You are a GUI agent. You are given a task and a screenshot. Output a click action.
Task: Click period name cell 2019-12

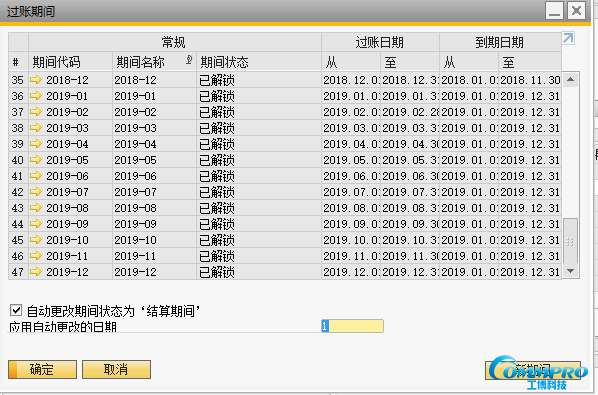click(x=154, y=272)
